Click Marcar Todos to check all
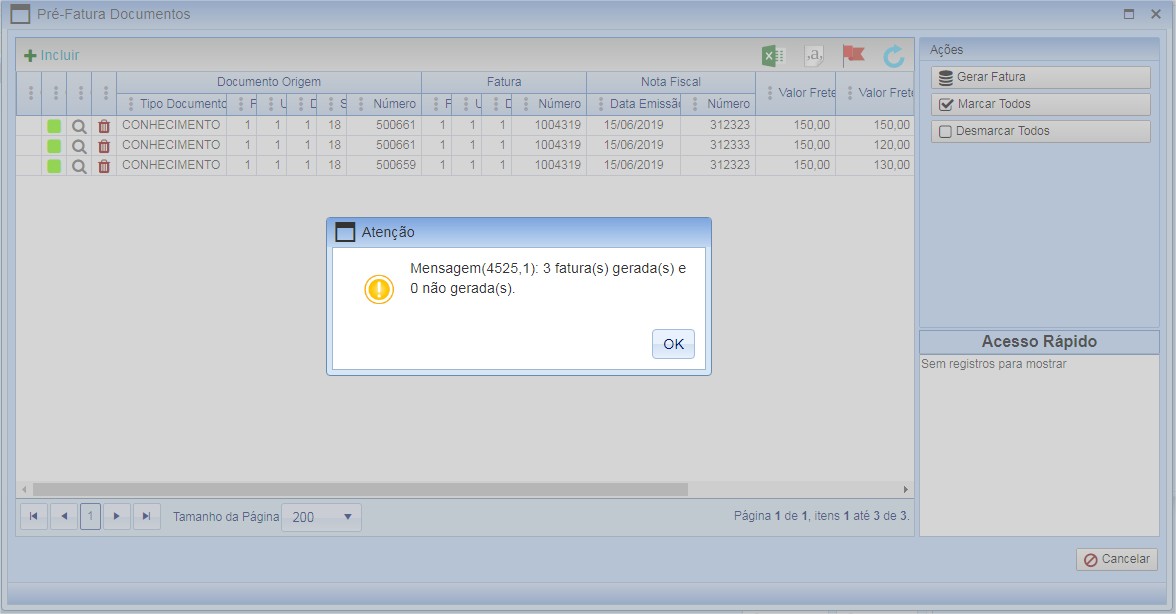 (x=1040, y=104)
